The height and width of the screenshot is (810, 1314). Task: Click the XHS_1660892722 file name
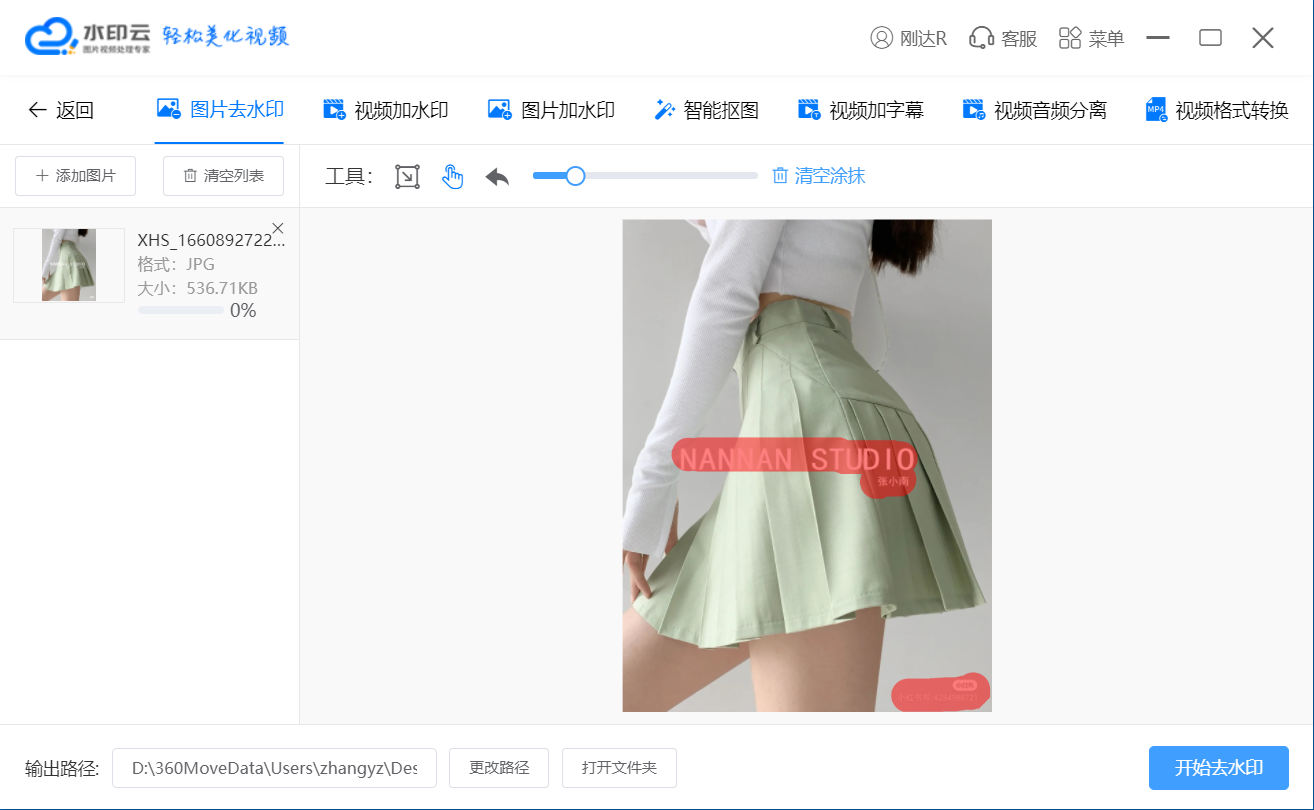click(211, 240)
